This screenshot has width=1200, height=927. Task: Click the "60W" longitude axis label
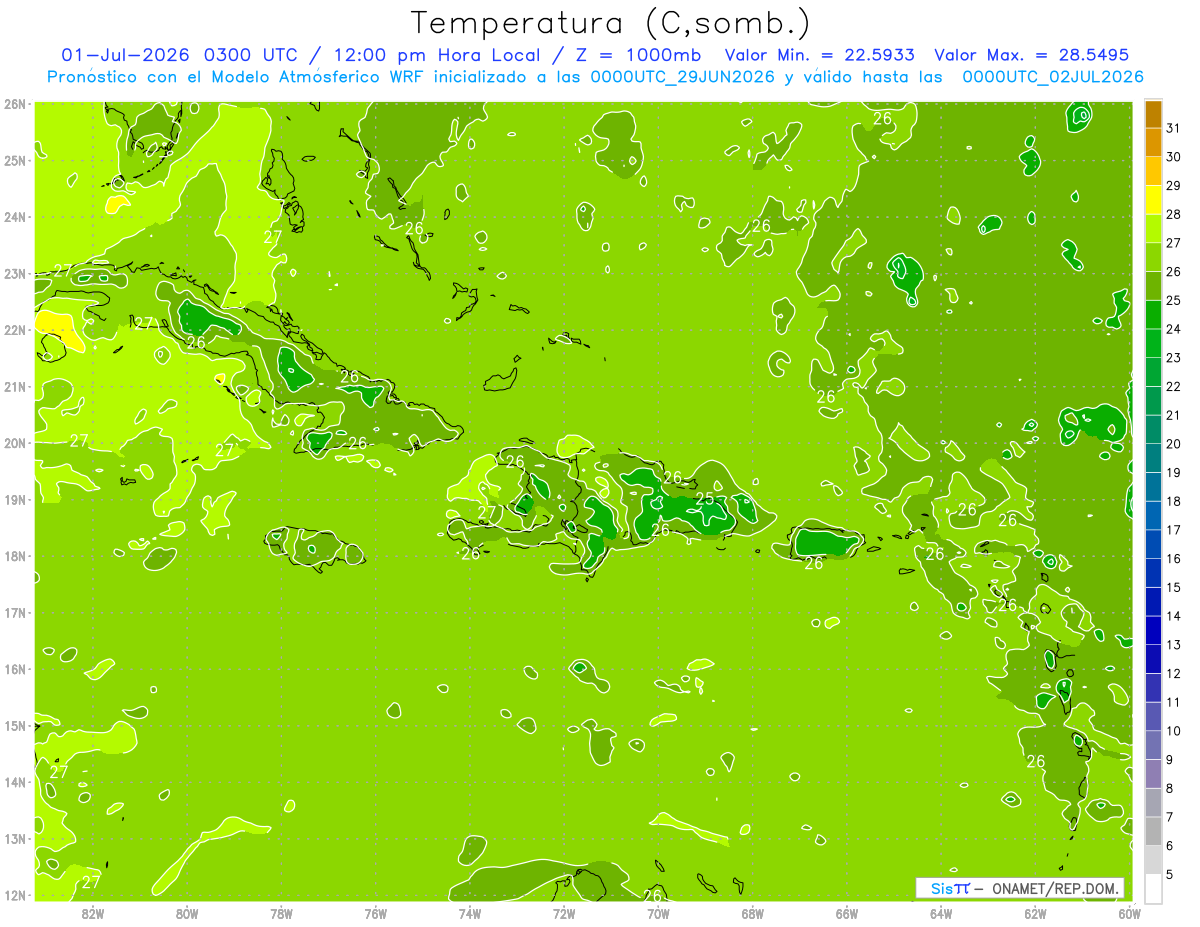click(x=1129, y=913)
